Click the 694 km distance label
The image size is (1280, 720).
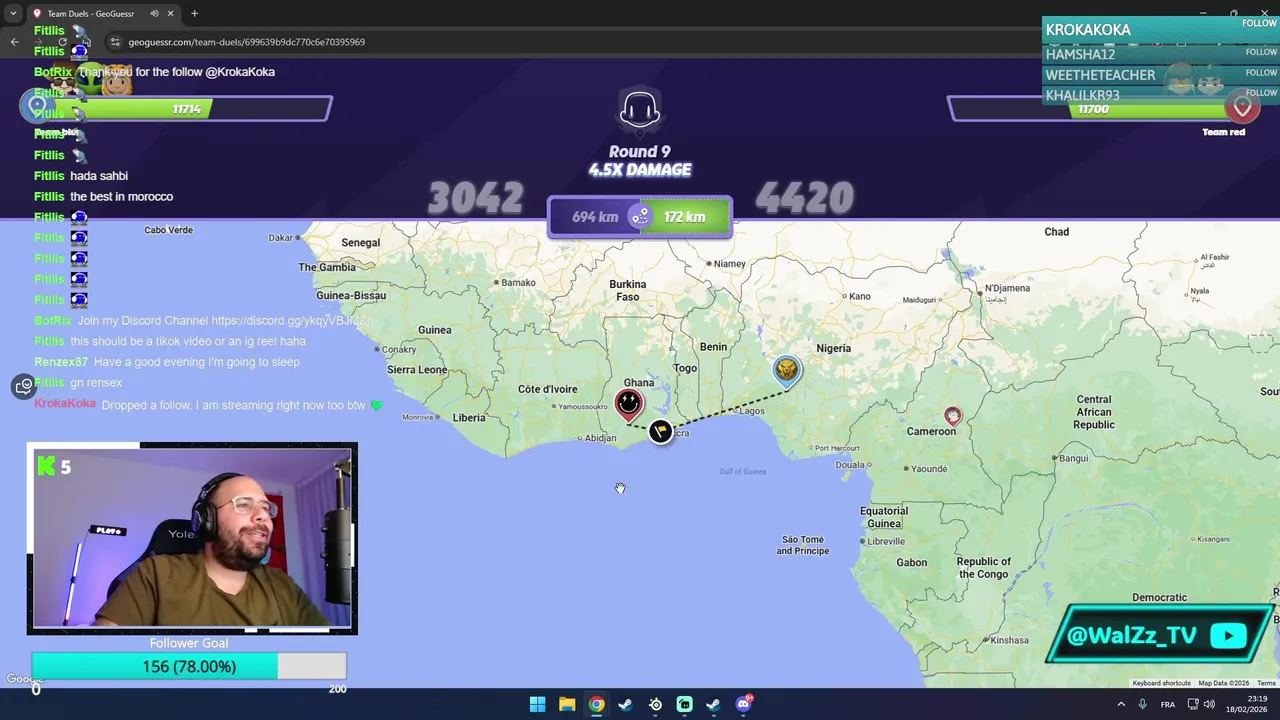coord(595,217)
